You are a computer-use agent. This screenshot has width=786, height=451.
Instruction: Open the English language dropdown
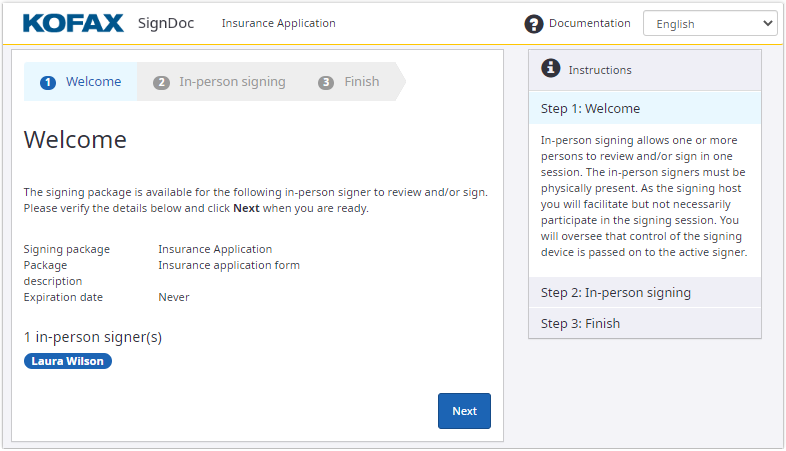point(709,24)
